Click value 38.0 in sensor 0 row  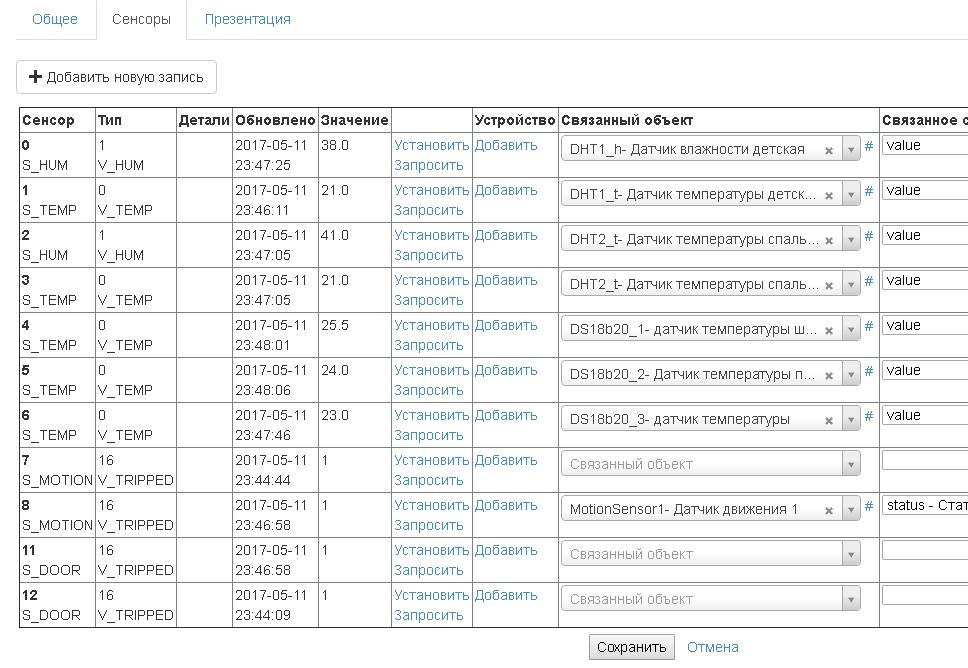pos(335,145)
